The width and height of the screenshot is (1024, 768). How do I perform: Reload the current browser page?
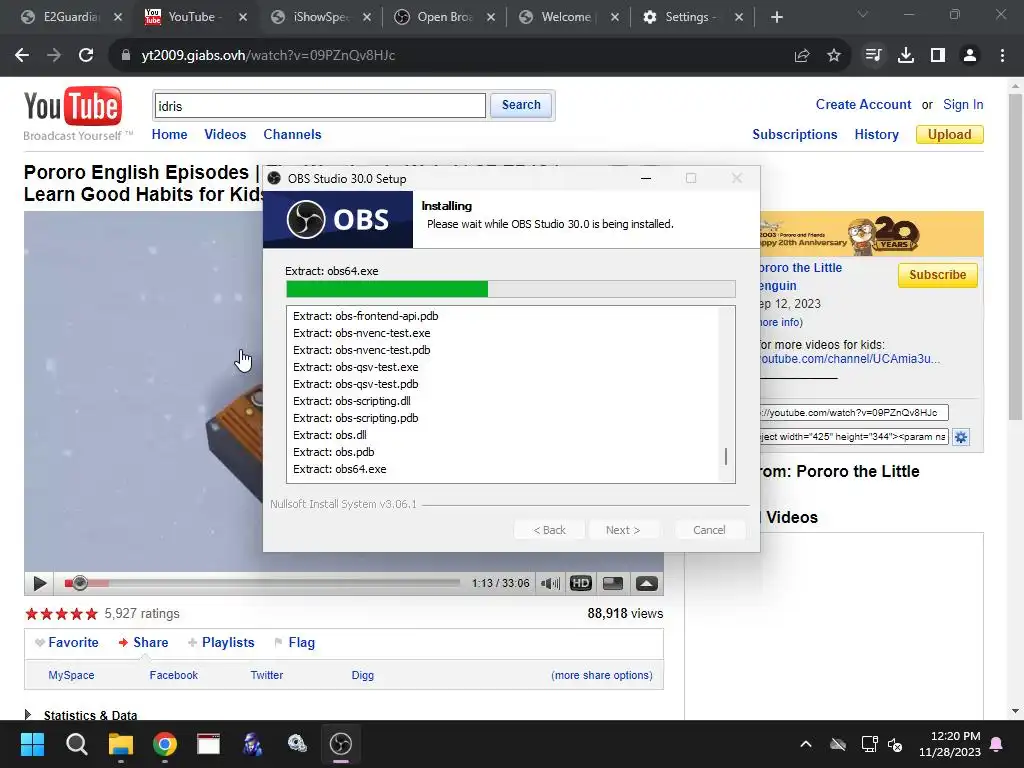(x=86, y=56)
